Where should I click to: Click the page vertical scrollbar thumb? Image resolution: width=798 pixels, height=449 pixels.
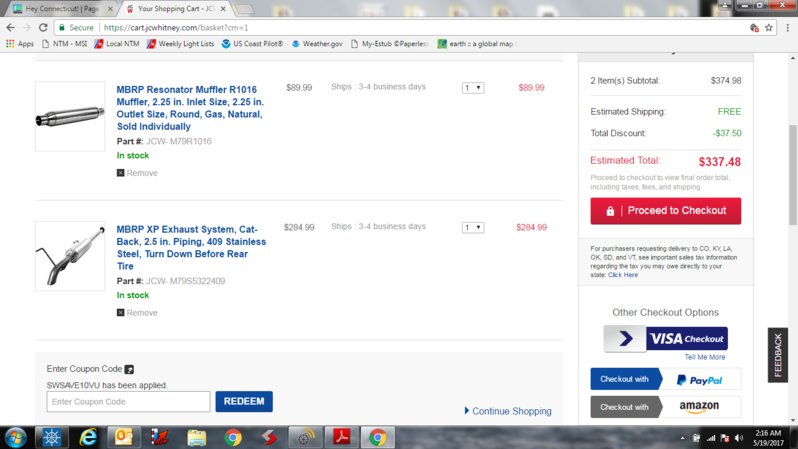[793, 175]
